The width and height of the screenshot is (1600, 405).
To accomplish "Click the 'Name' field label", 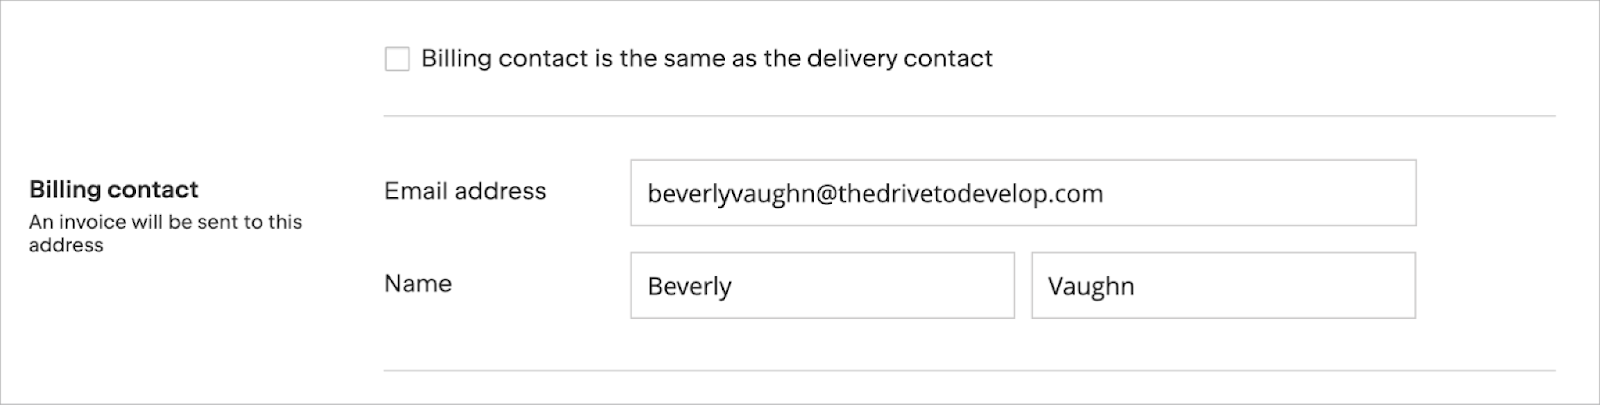I will tap(418, 284).
